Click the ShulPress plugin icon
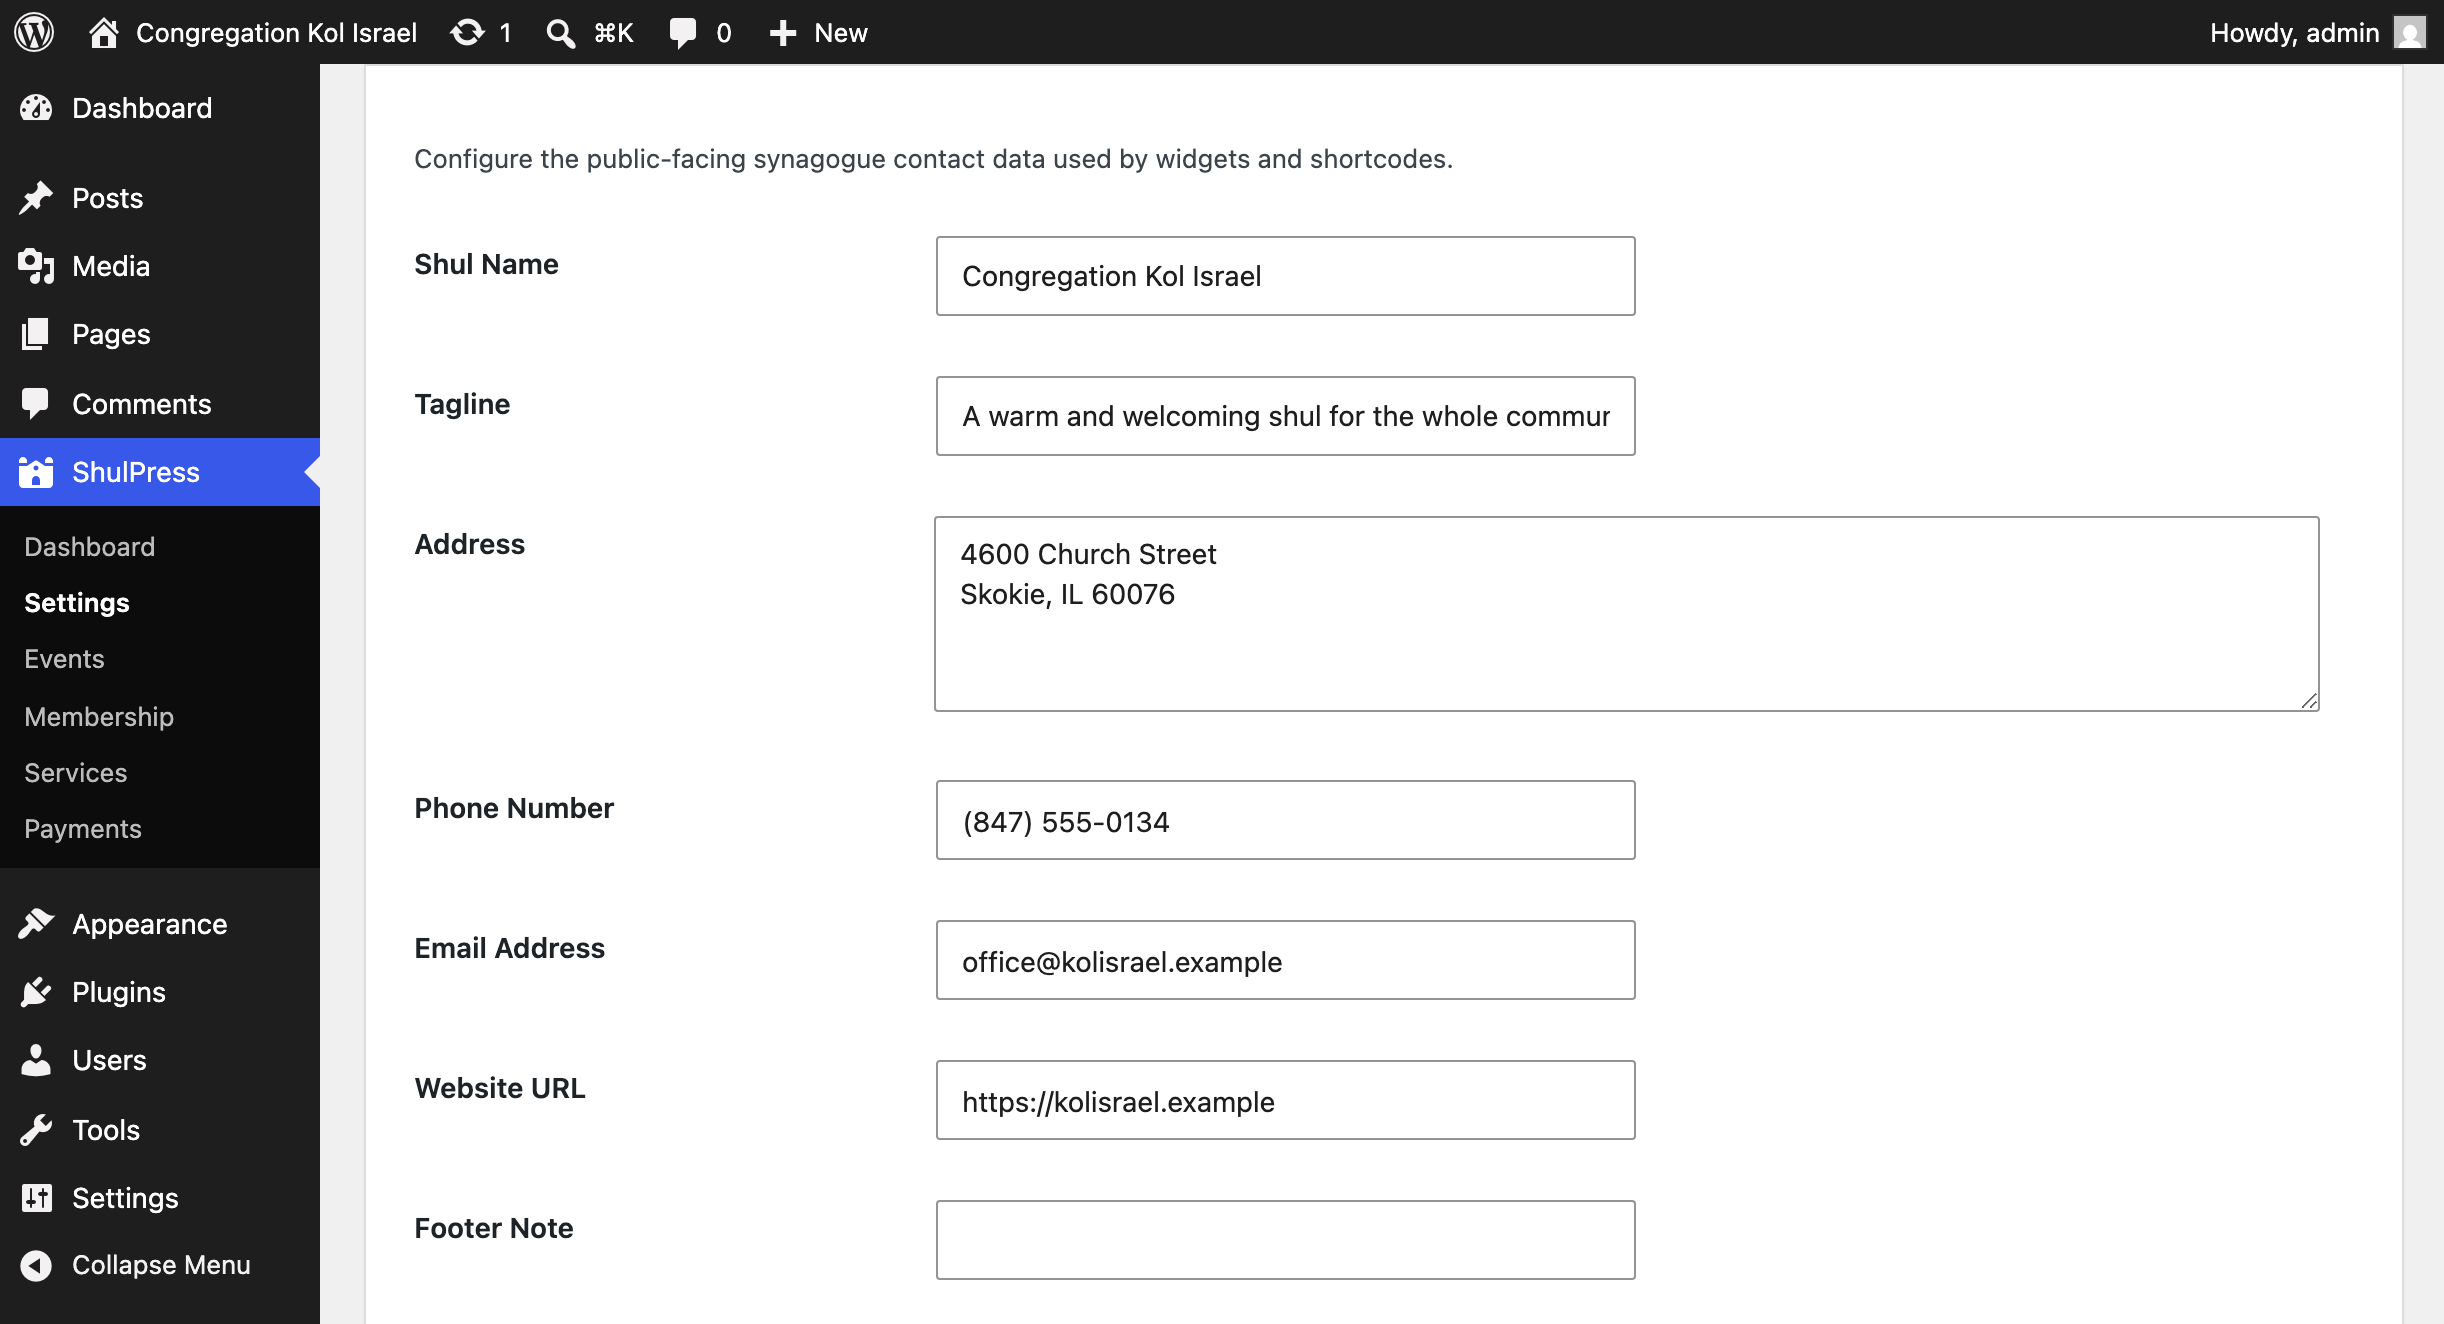This screenshot has height=1324, width=2444. (36, 472)
